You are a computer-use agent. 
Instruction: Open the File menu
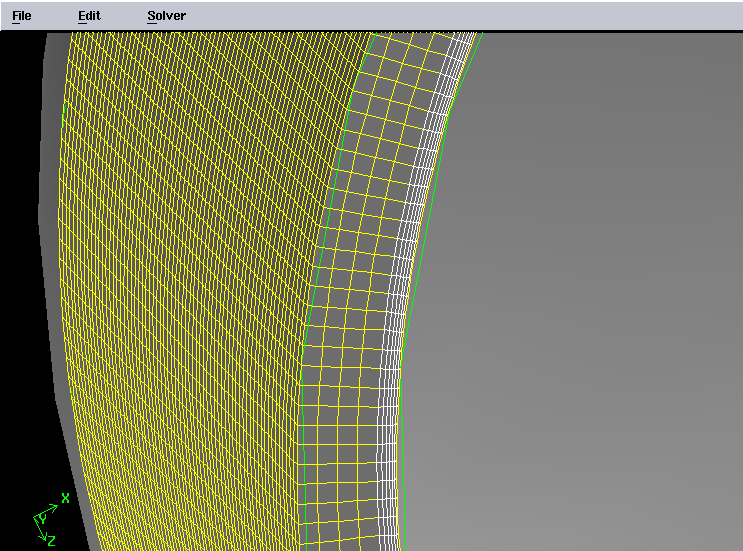pos(21,16)
